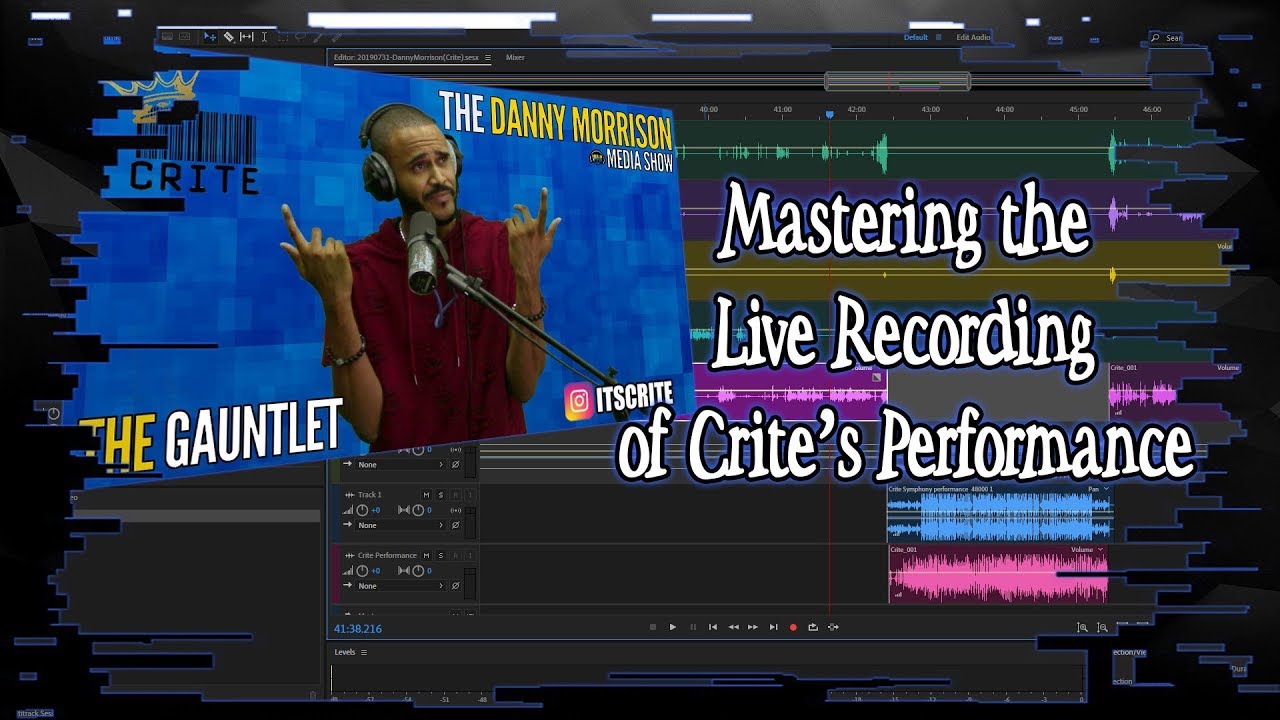
Task: Toggle polarity reverse on Track 1
Action: point(455,525)
